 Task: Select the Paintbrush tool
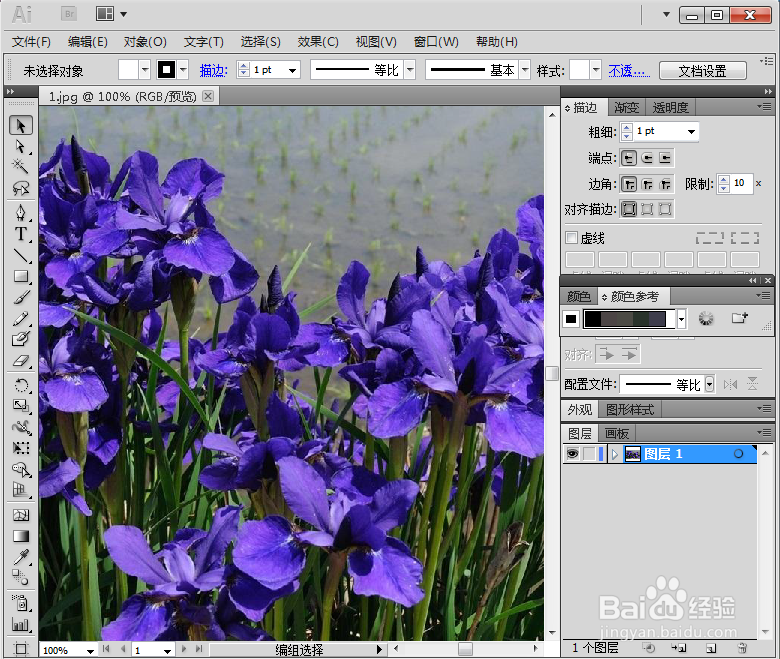pos(21,297)
